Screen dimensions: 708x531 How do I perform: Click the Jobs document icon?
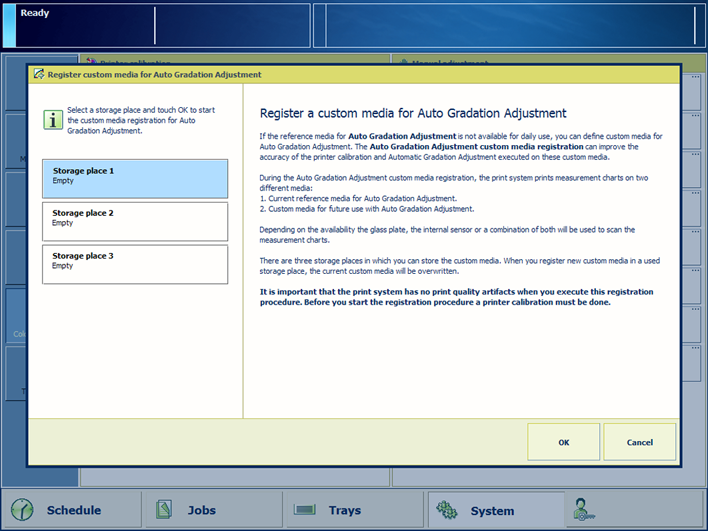pyautogui.click(x=166, y=510)
